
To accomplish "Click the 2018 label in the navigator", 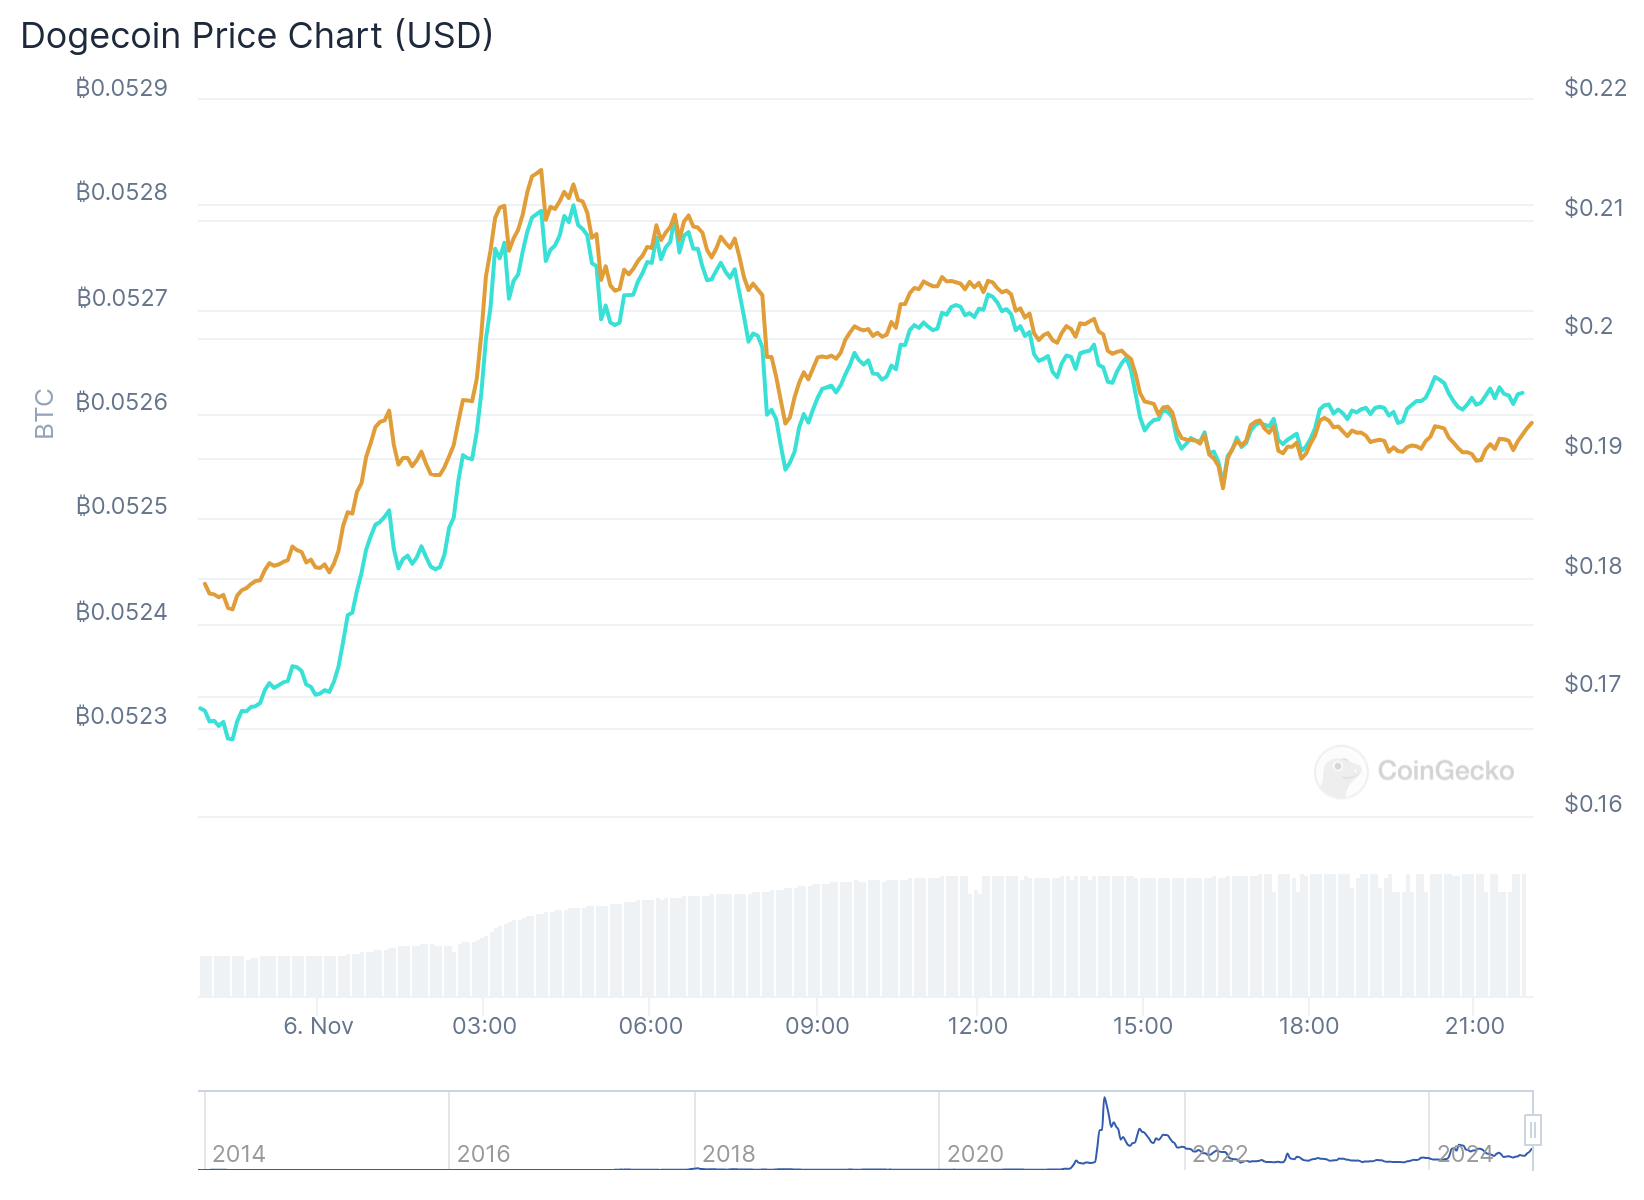I will 729,1154.
